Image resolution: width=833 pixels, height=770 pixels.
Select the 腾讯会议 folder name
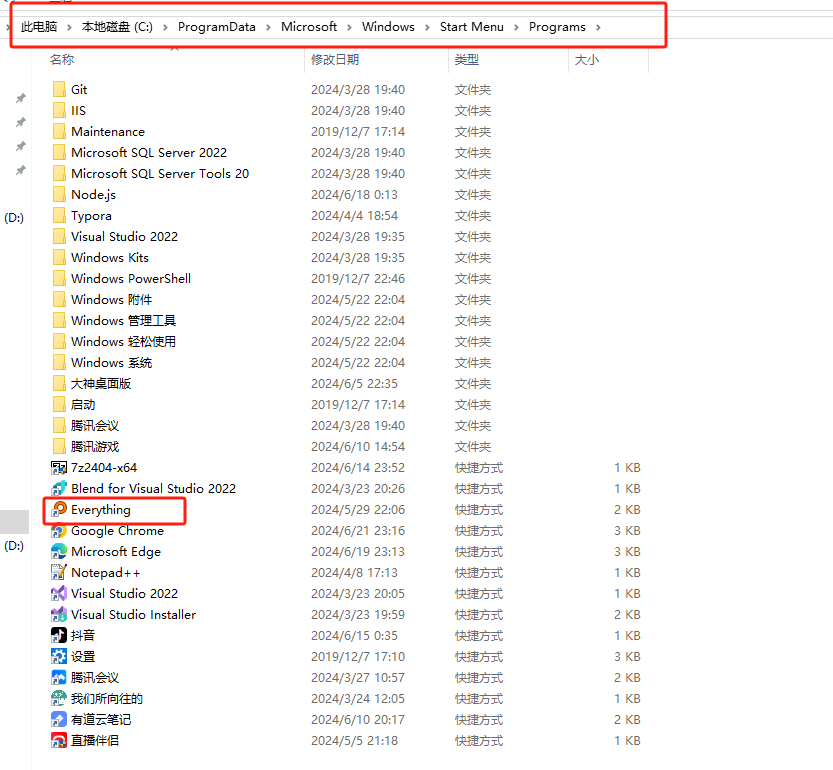click(95, 426)
